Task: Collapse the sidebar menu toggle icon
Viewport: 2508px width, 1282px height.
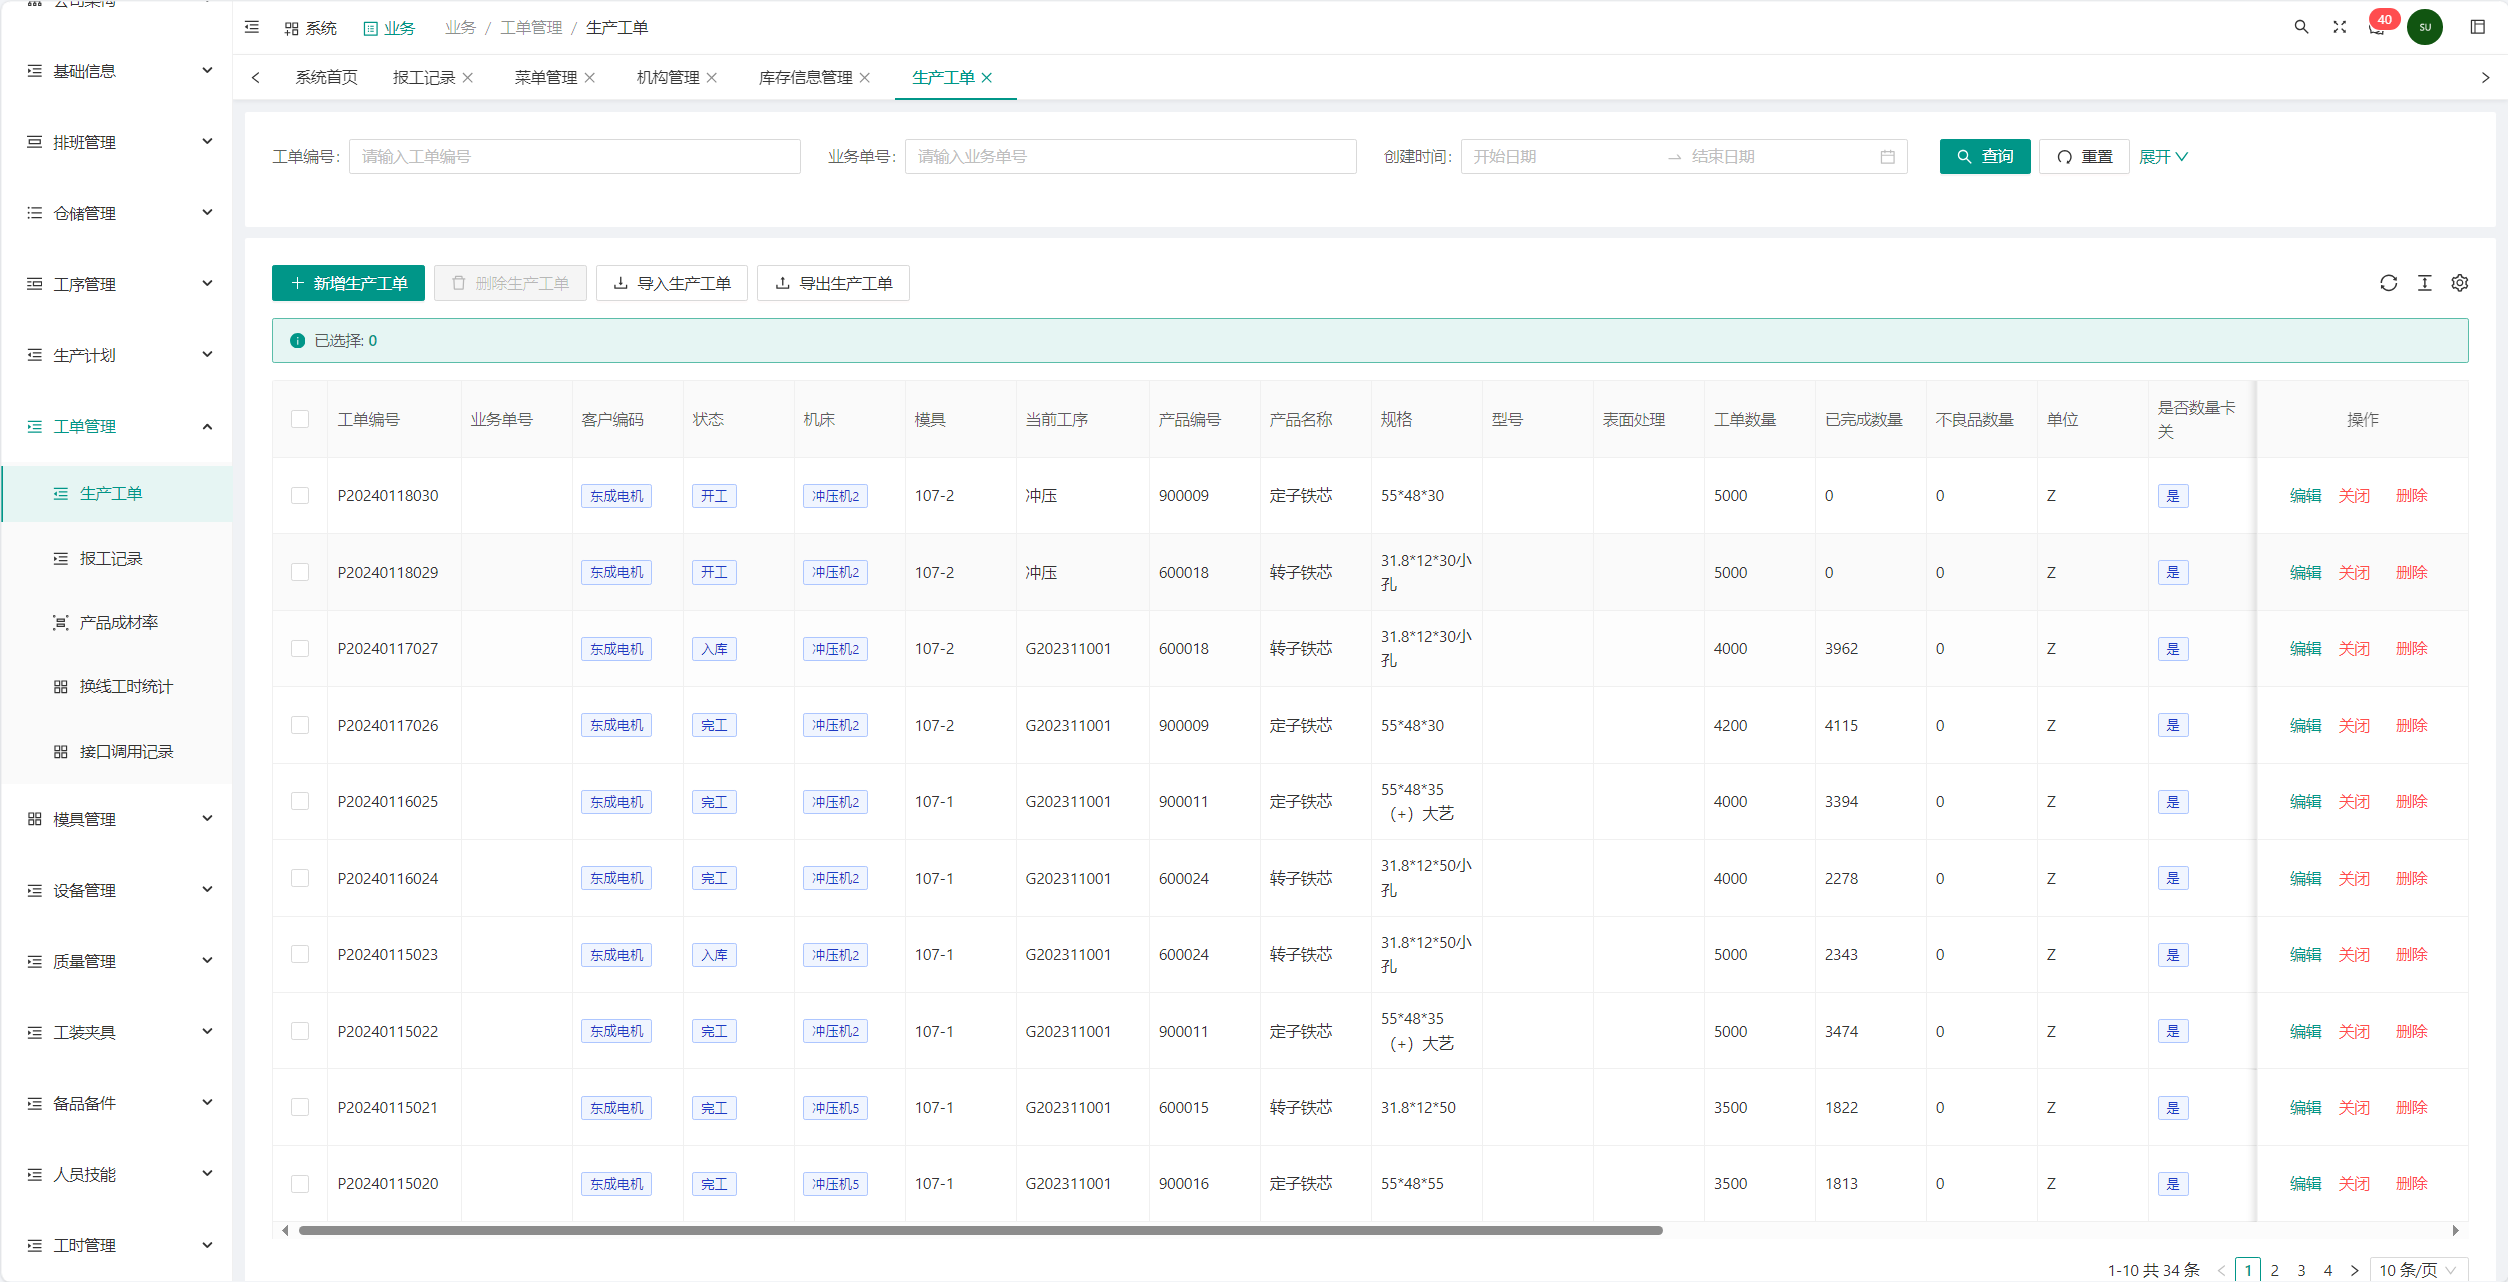Action: (252, 27)
